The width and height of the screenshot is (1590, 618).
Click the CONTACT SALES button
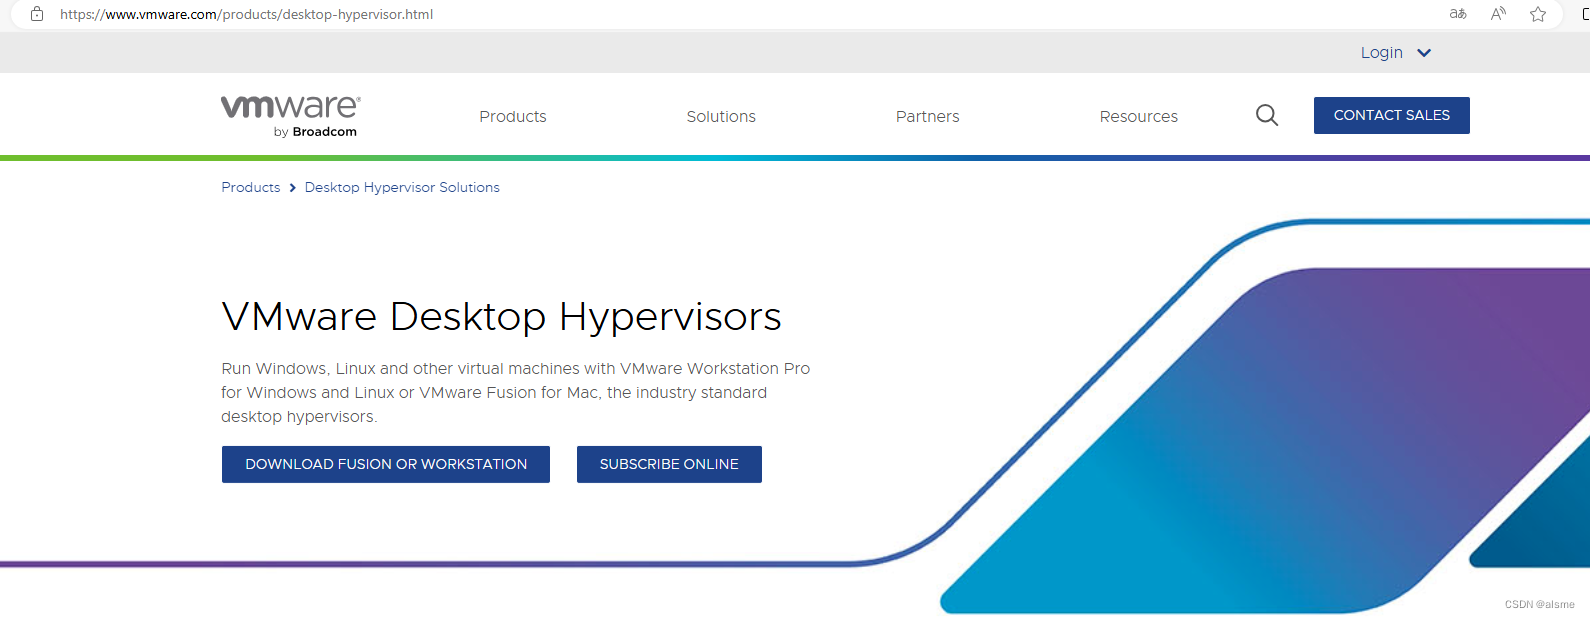pyautogui.click(x=1392, y=115)
